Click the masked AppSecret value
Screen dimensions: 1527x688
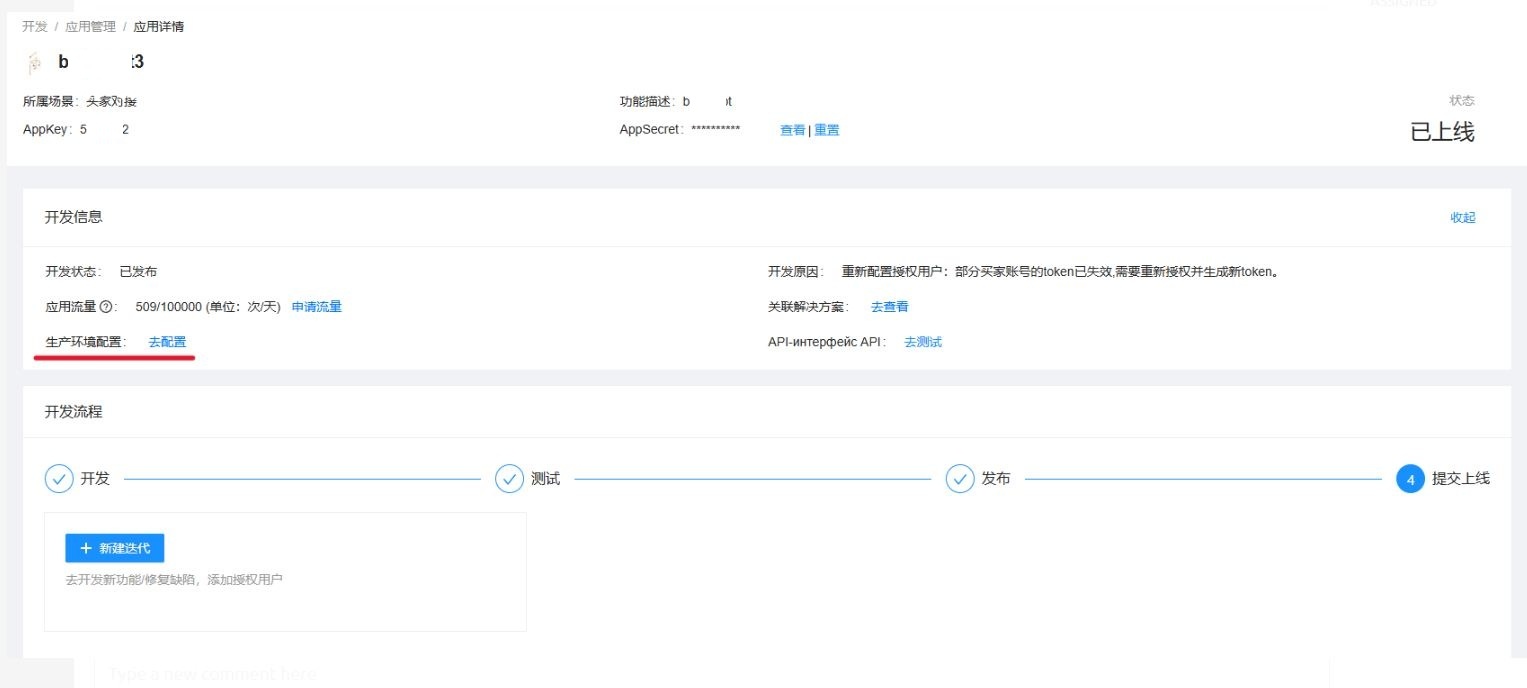click(715, 130)
